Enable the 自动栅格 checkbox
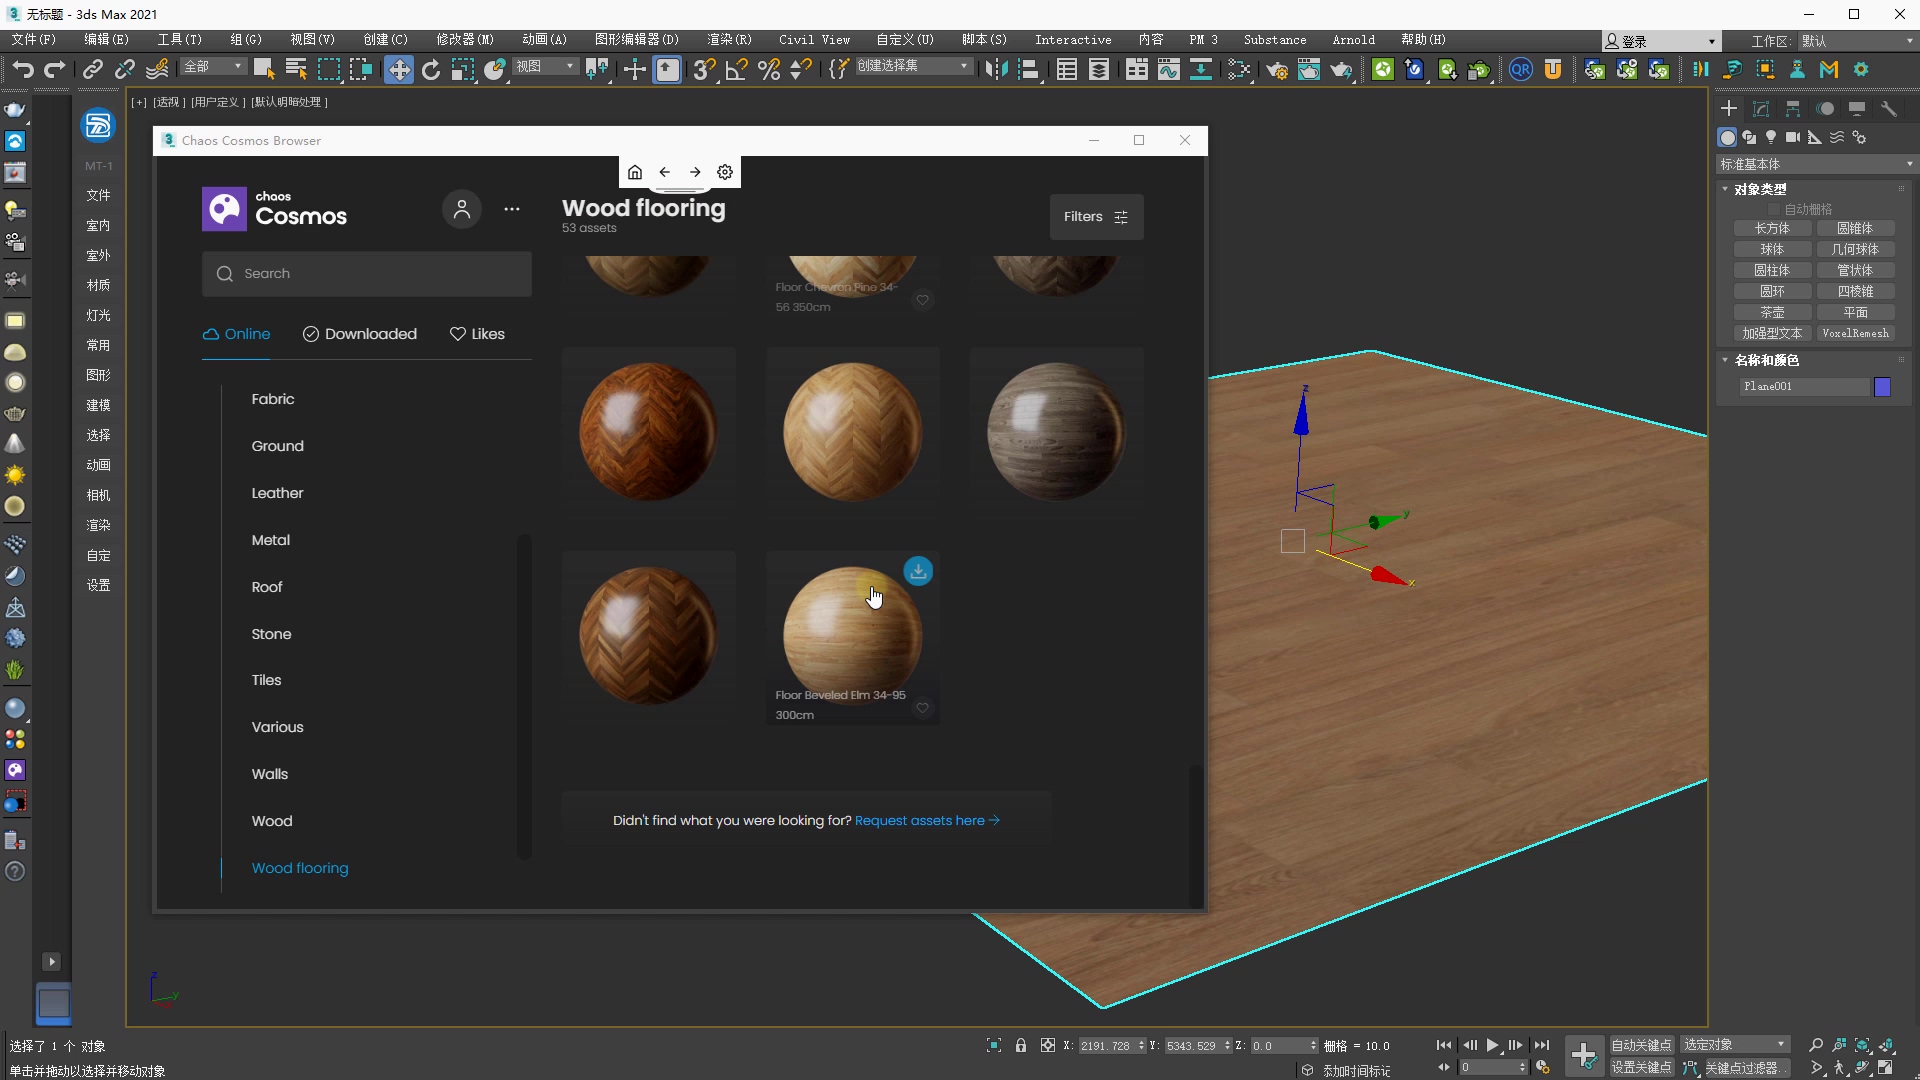1920x1080 pixels. click(x=1775, y=209)
